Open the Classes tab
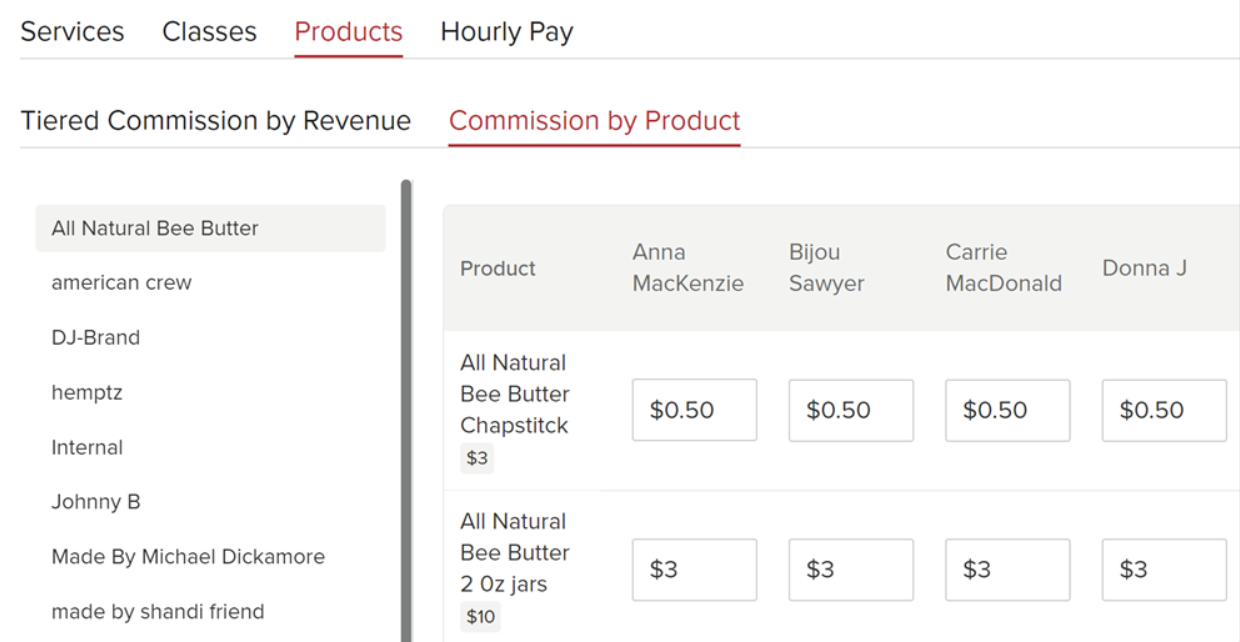The image size is (1240, 642). [x=209, y=32]
